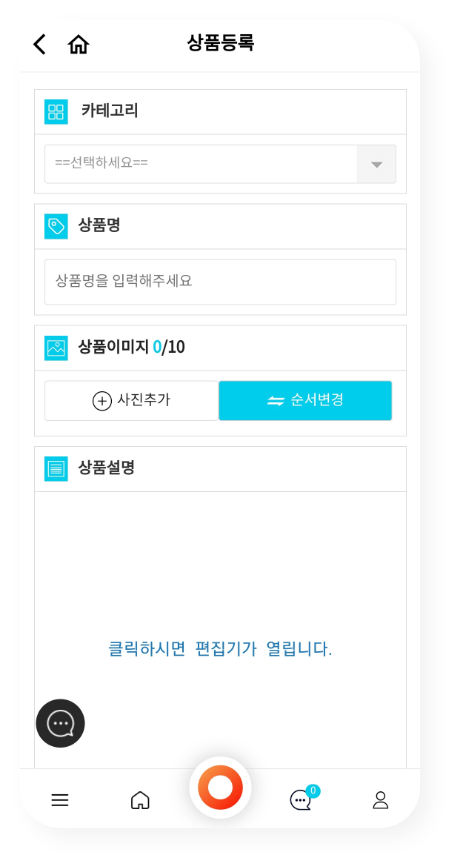Image resolution: width=460 pixels, height=868 pixels.
Task: Click the 상품등록 page title
Action: [220, 43]
